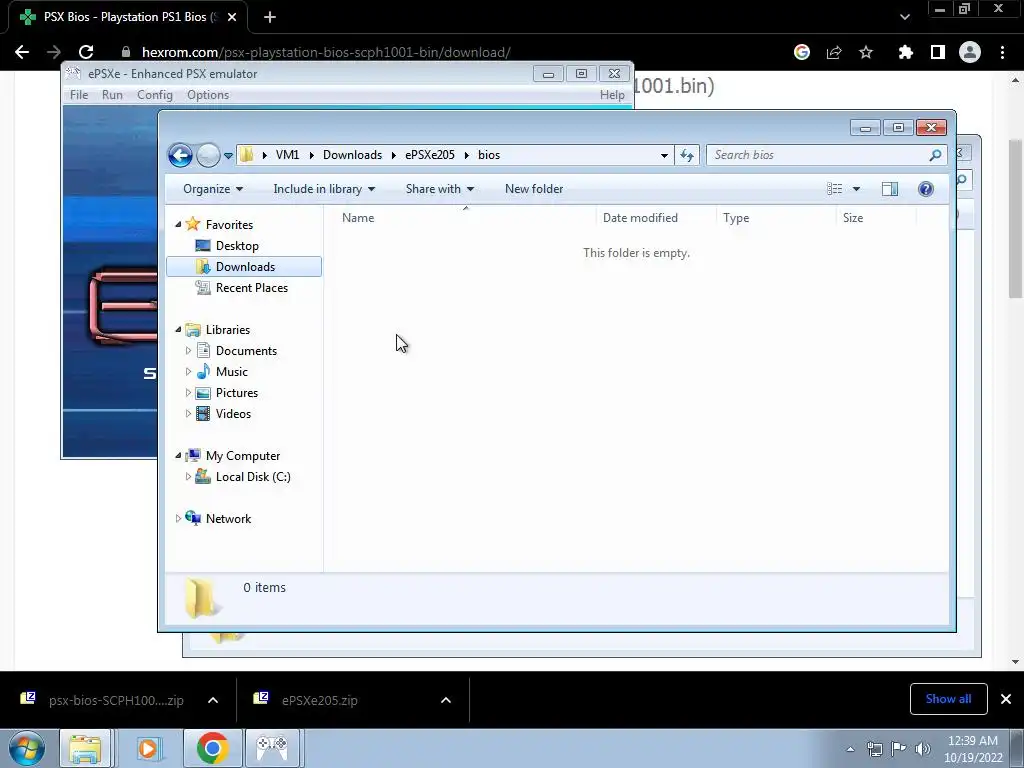
Task: Toggle Chrome side panel icon
Action: [938, 52]
